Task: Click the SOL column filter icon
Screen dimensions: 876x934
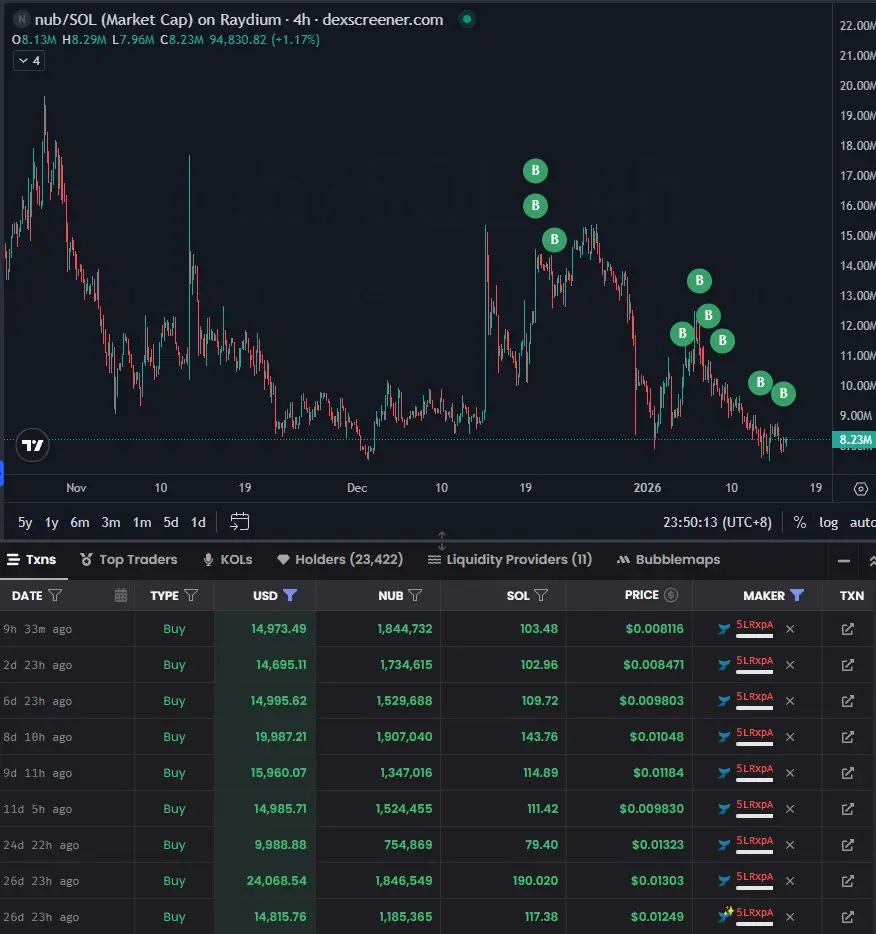Action: pos(541,595)
